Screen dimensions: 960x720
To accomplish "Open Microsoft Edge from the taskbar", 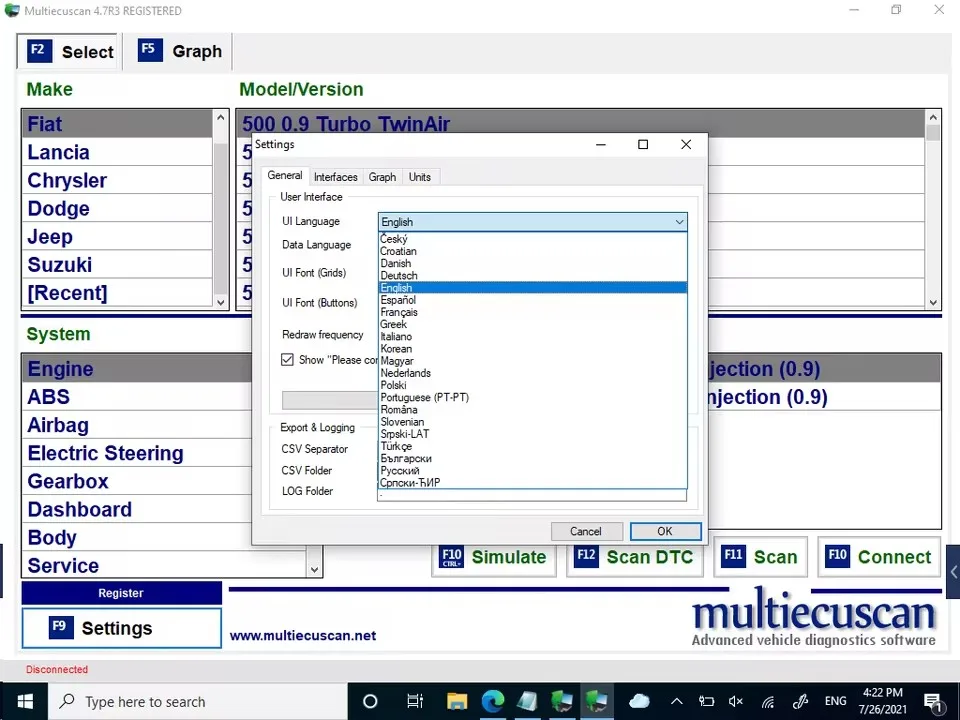I will (493, 701).
